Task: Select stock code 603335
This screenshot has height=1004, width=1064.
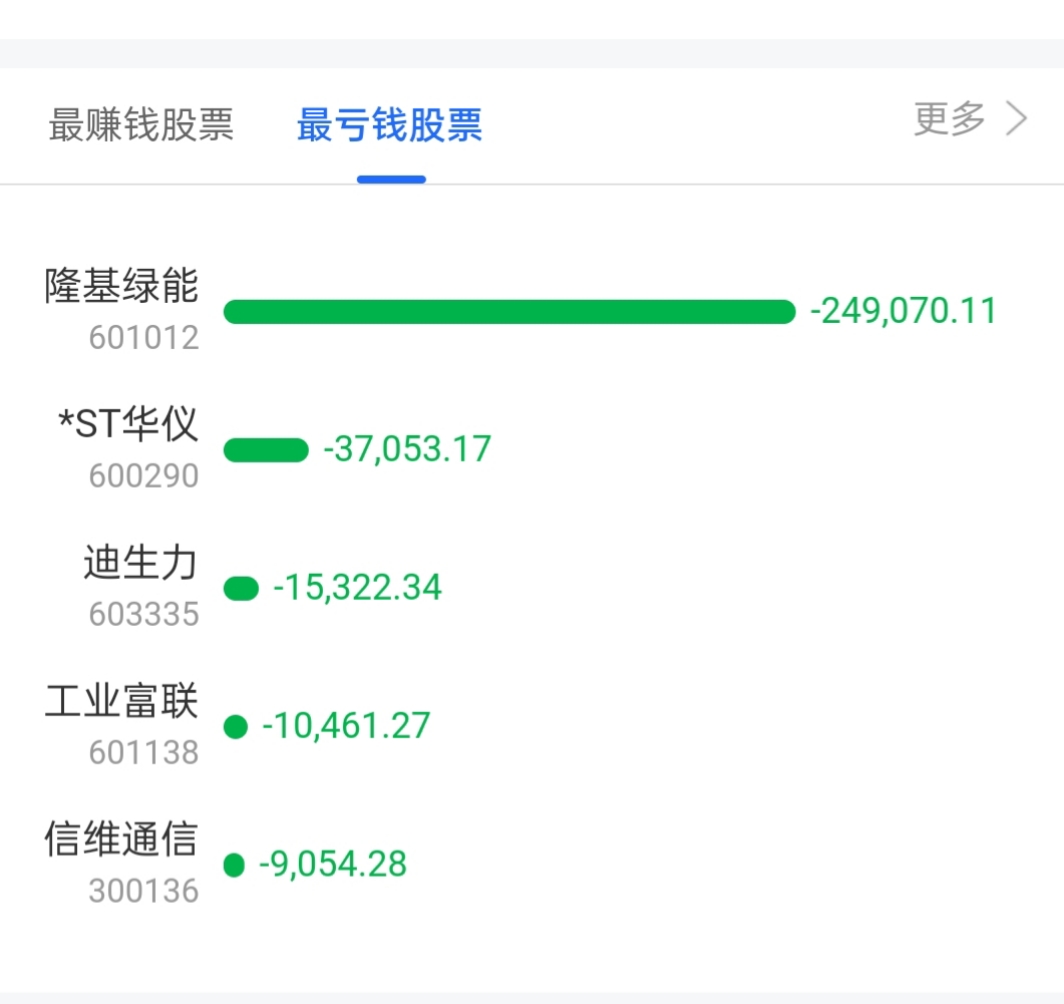Action: (144, 615)
